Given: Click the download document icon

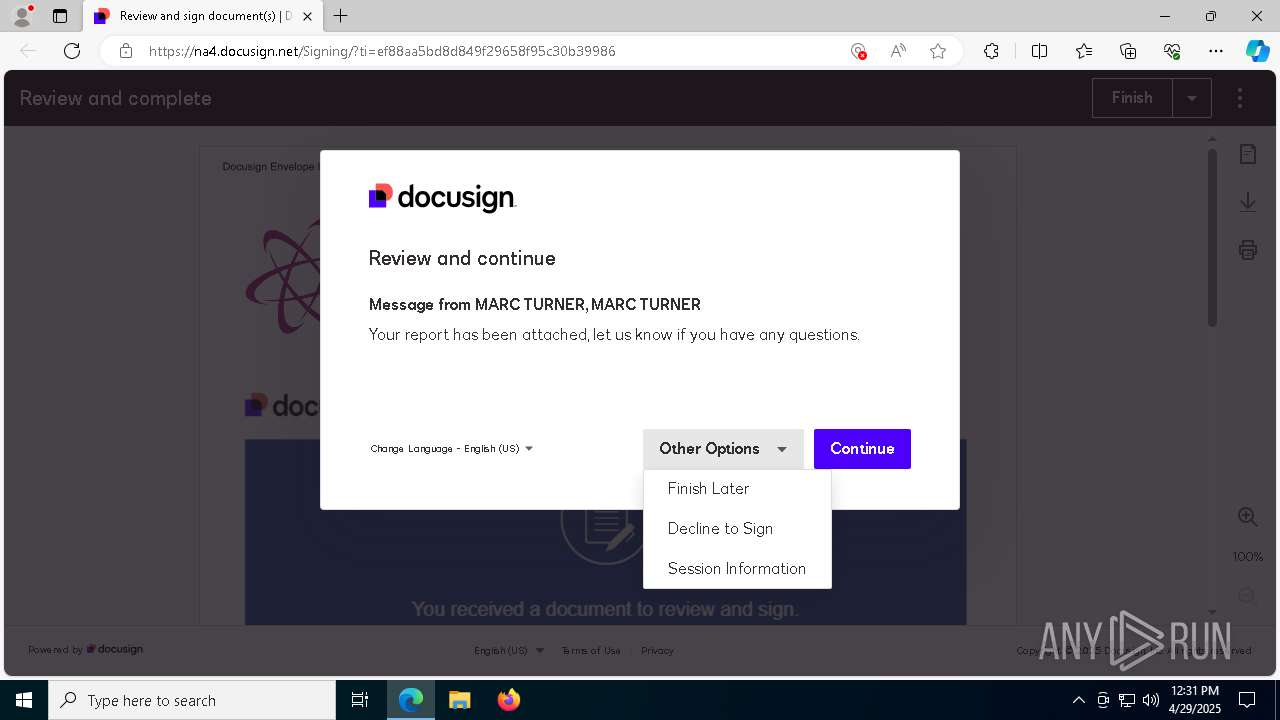Looking at the screenshot, I should 1248,202.
